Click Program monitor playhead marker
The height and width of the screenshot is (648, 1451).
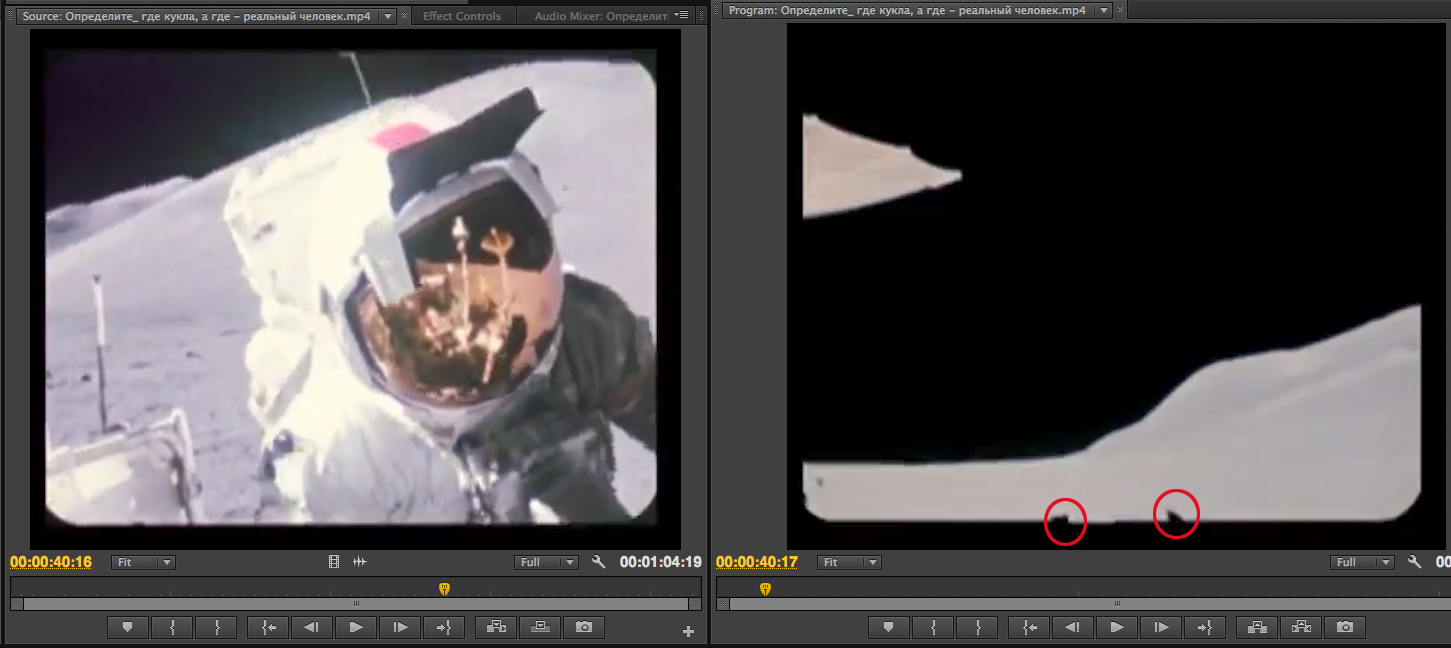[765, 589]
